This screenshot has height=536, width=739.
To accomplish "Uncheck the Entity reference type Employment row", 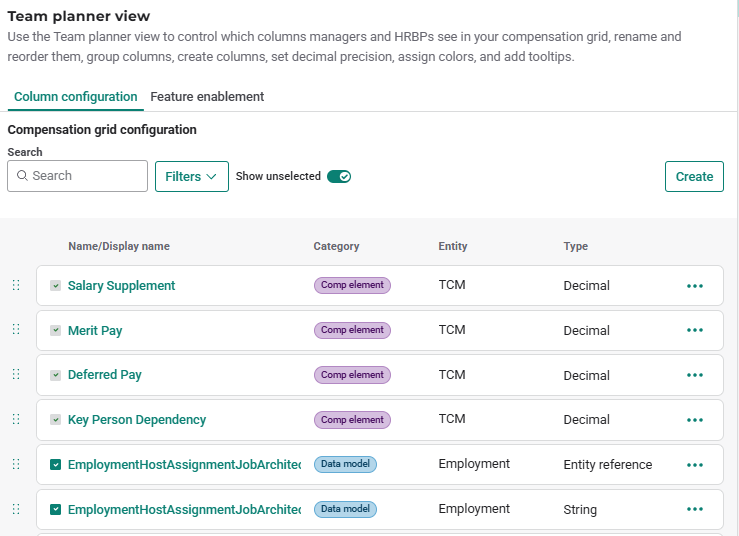I will pyautogui.click(x=56, y=465).
